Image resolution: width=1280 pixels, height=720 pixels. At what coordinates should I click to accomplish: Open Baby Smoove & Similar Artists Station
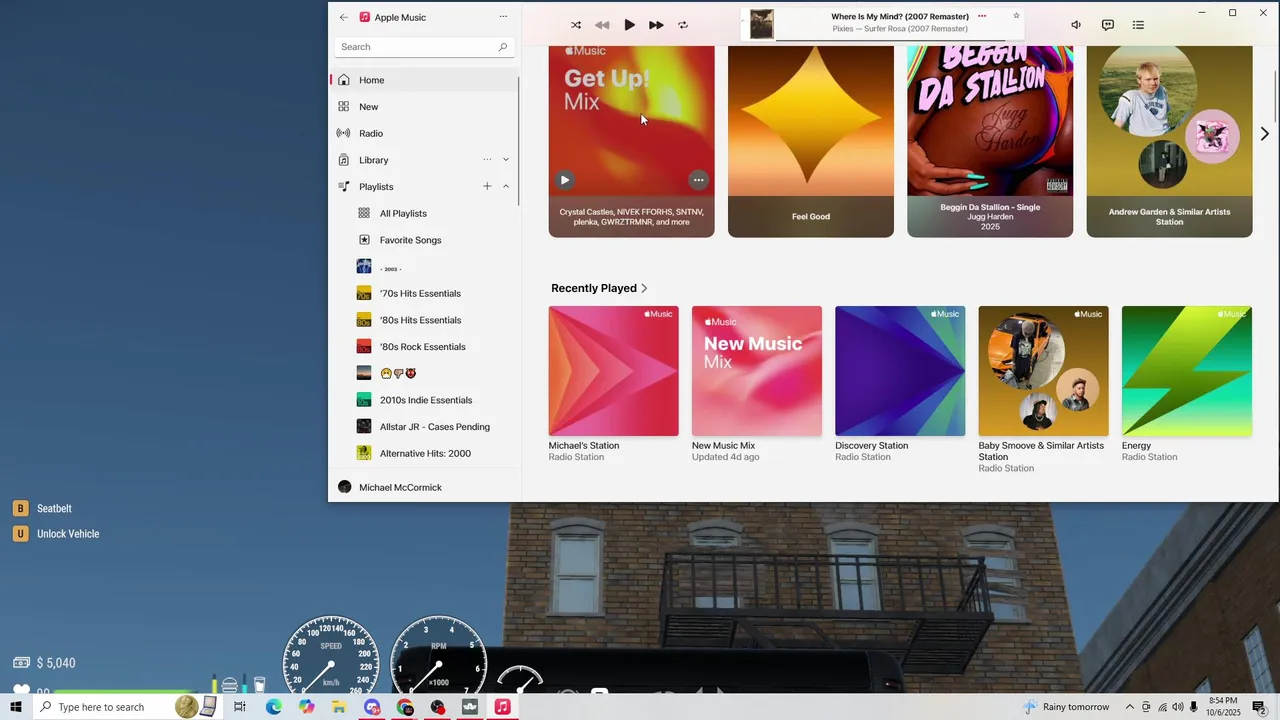coord(1043,371)
